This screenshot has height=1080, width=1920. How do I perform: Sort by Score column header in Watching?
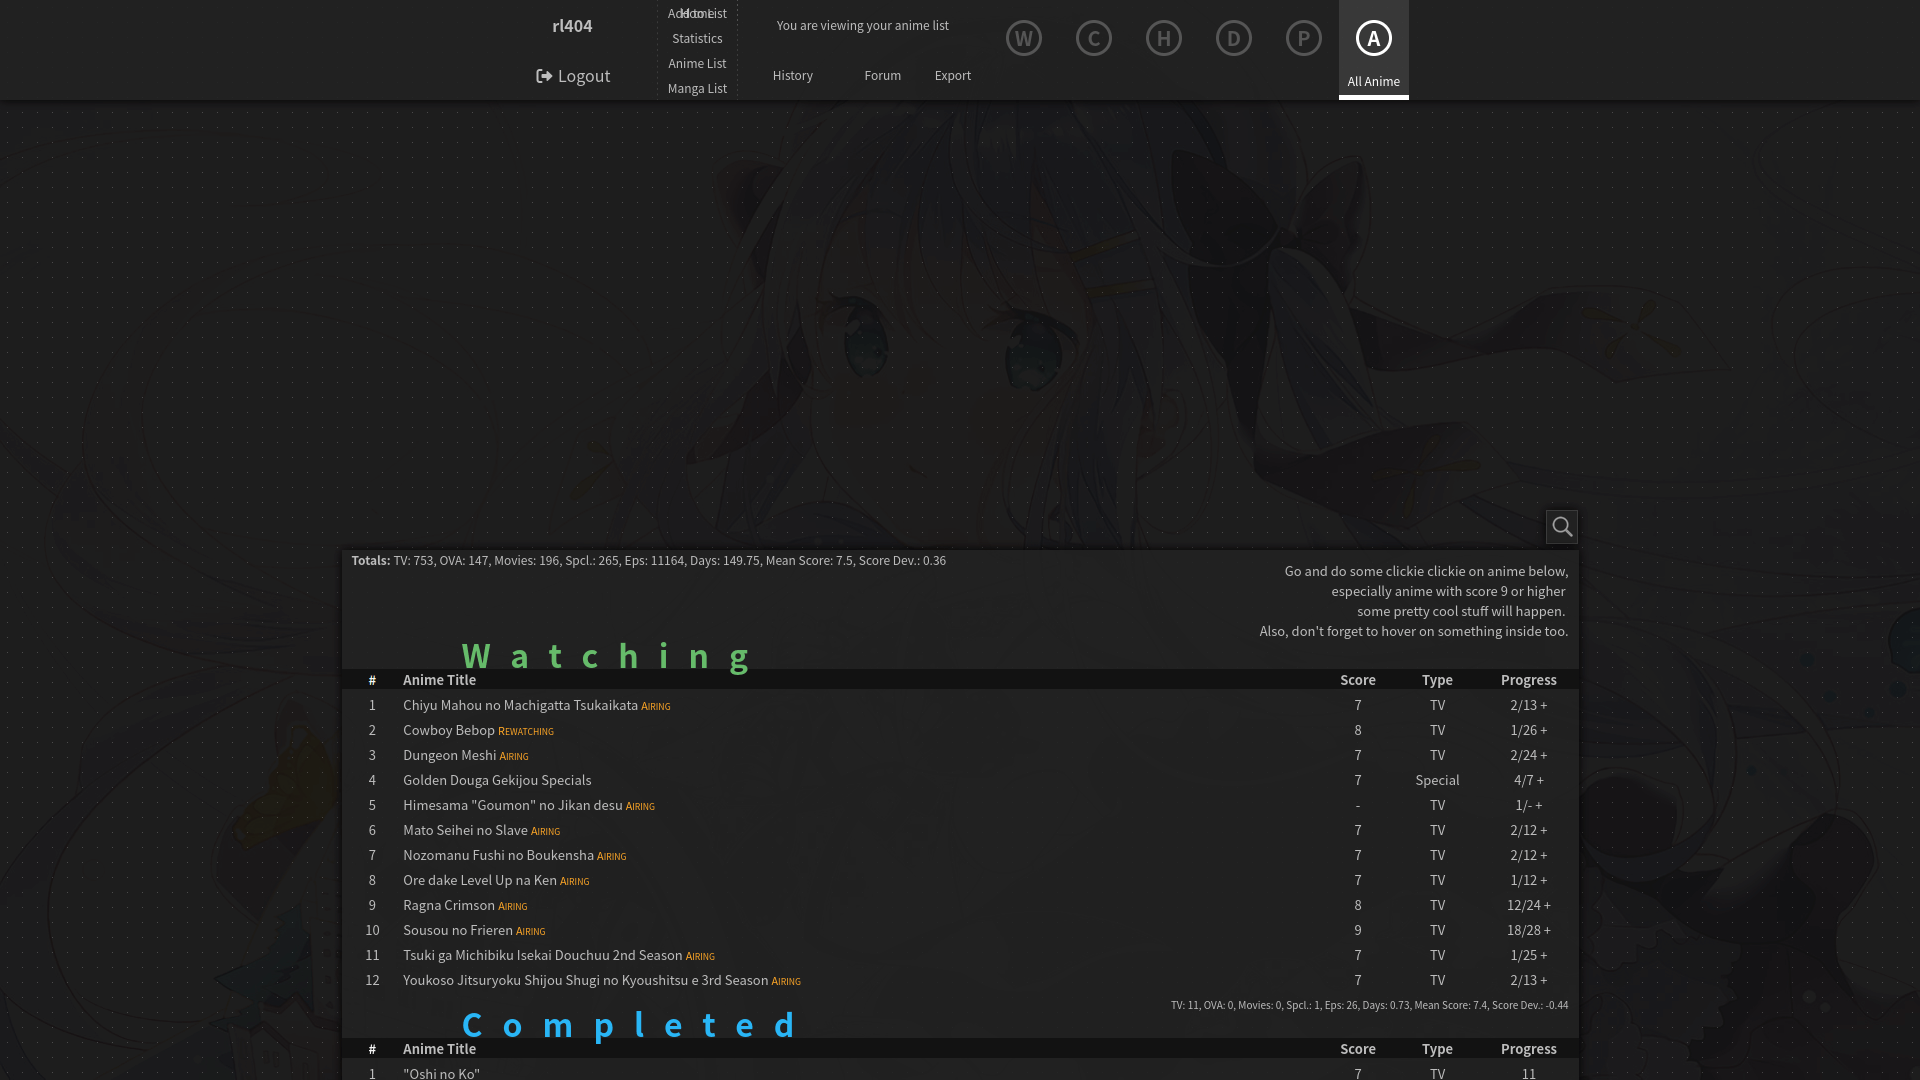coord(1357,680)
